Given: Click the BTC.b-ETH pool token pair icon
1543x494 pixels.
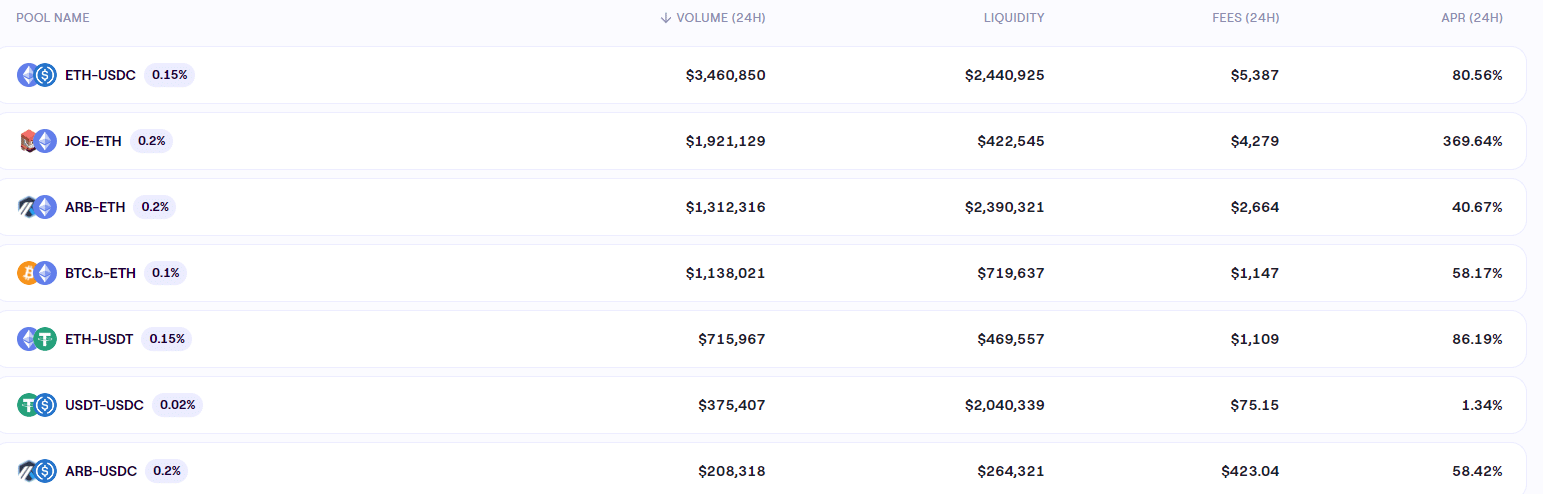Looking at the screenshot, I should (x=36, y=273).
